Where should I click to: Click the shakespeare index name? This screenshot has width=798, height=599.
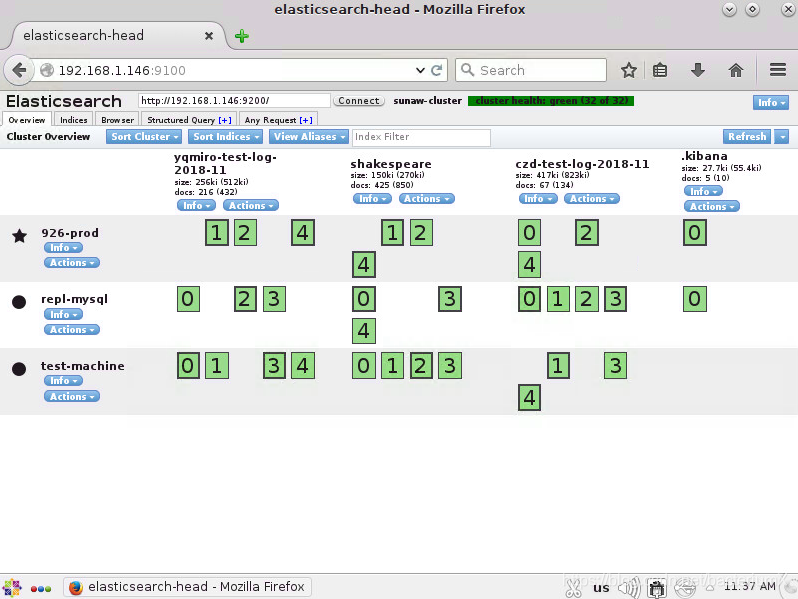tap(391, 164)
